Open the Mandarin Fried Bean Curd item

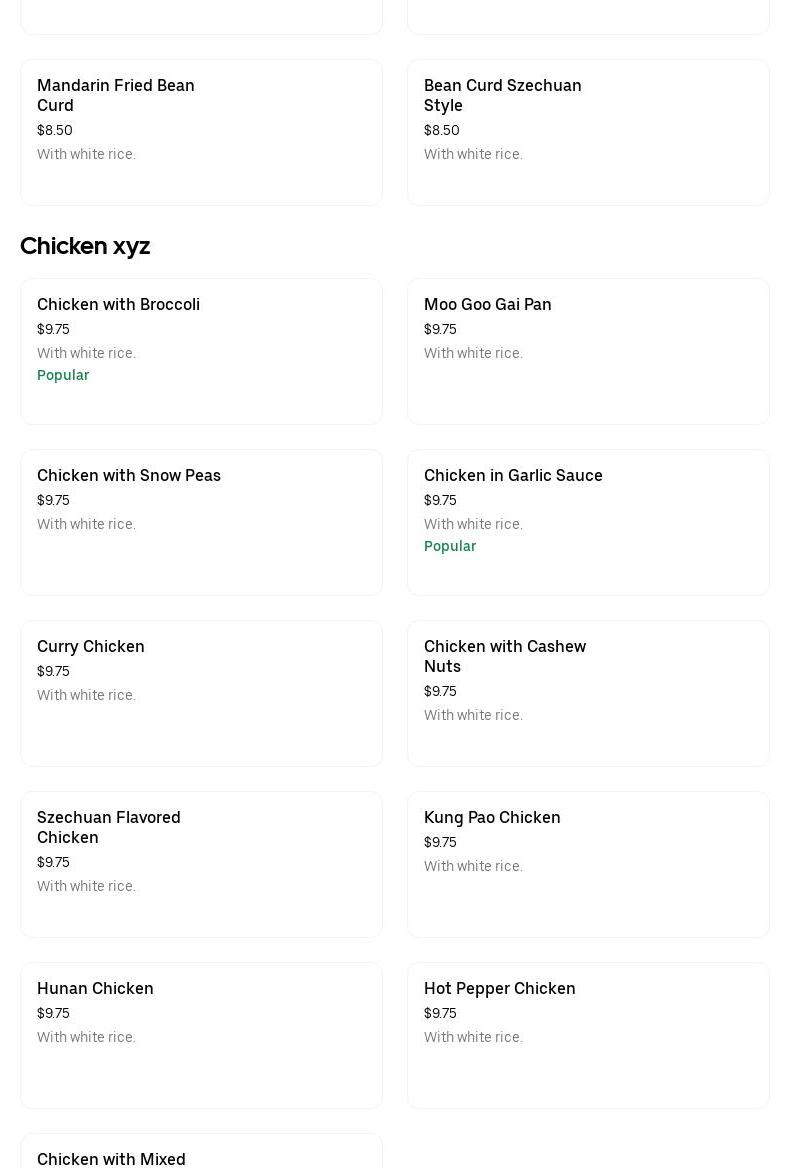tap(201, 132)
